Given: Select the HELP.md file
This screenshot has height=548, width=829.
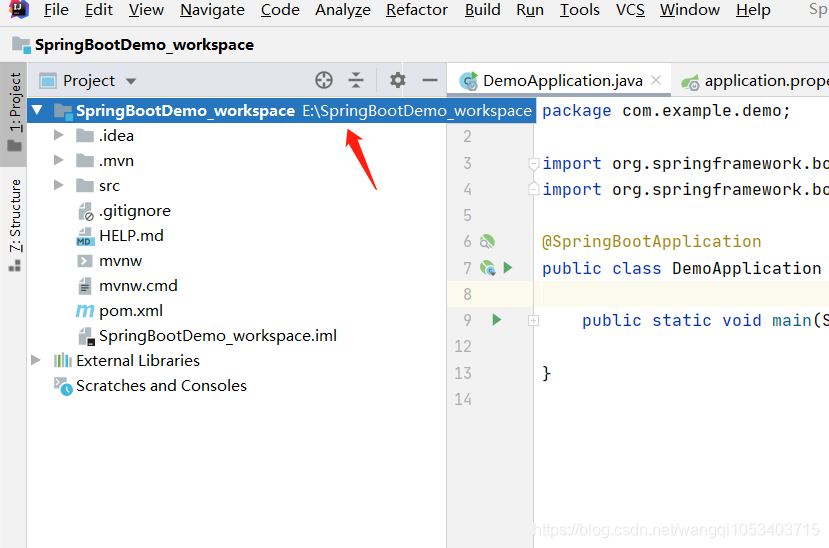Looking at the screenshot, I should pyautogui.click(x=131, y=236).
